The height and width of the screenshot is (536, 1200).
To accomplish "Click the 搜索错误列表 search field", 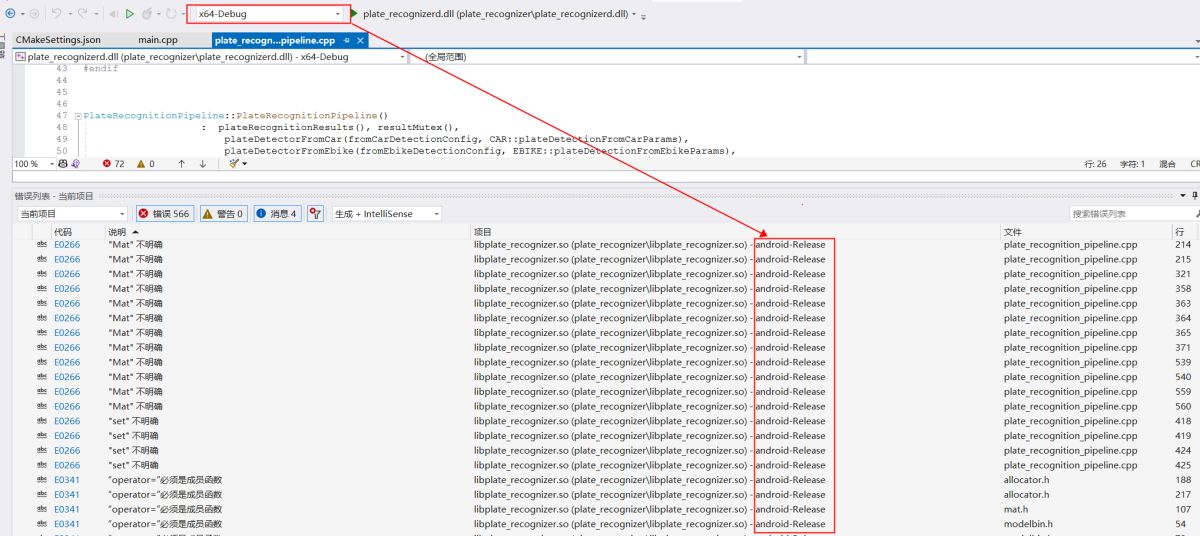I will click(1133, 213).
